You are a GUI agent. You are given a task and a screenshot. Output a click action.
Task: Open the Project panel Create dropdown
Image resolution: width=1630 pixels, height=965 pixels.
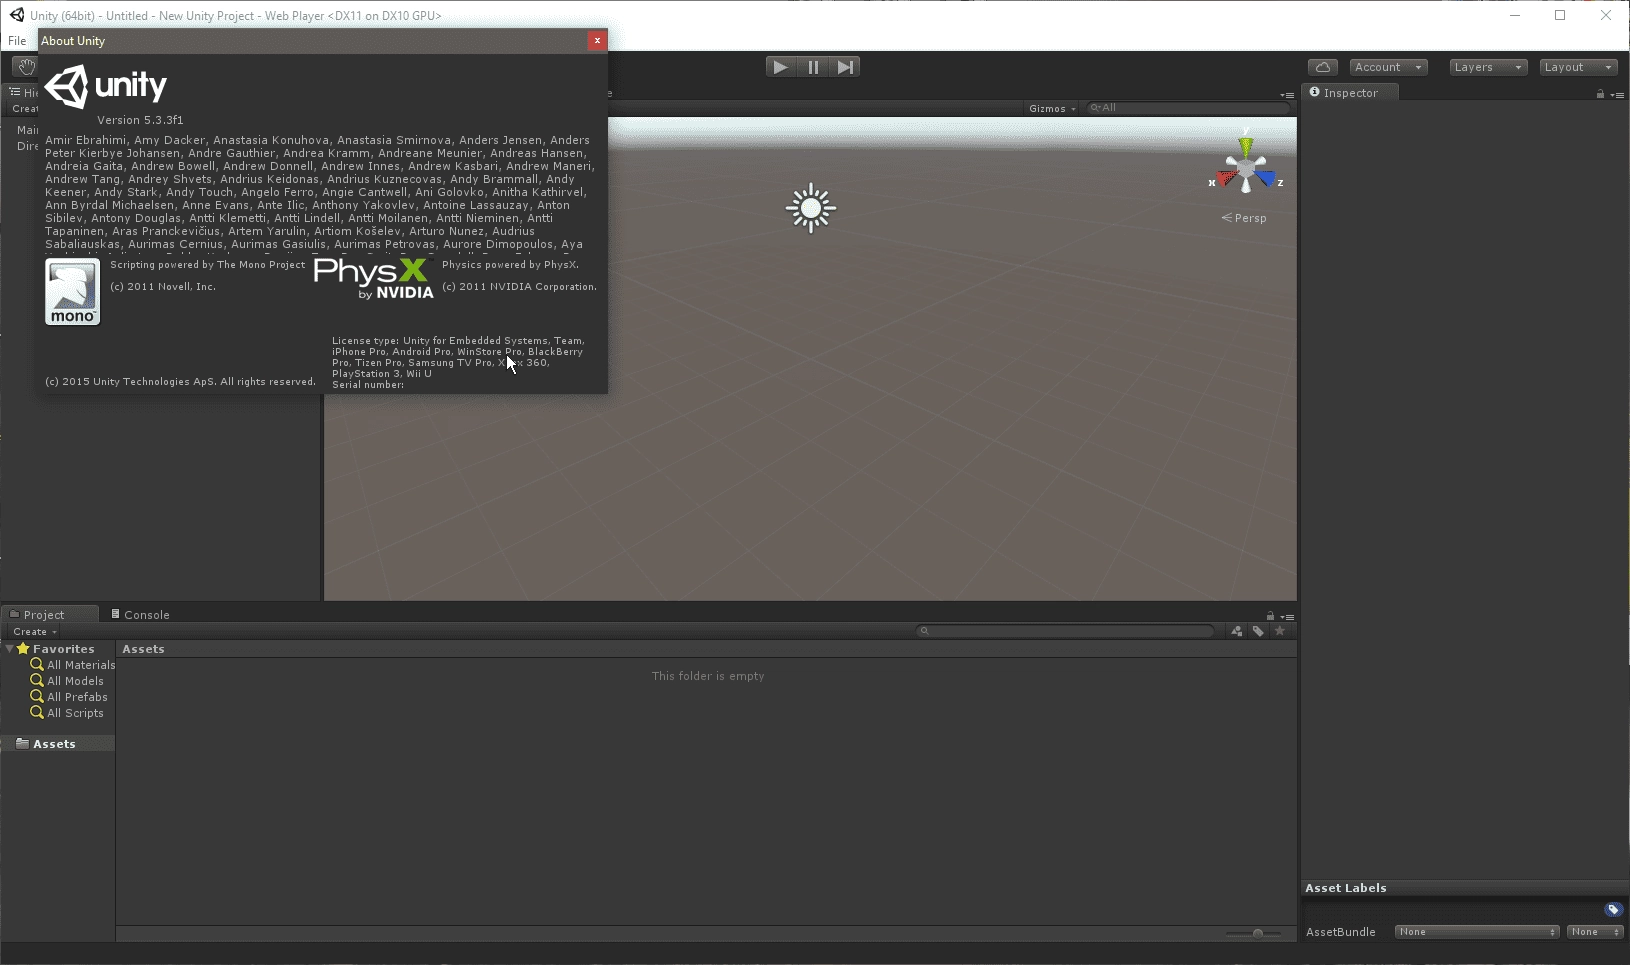click(34, 631)
